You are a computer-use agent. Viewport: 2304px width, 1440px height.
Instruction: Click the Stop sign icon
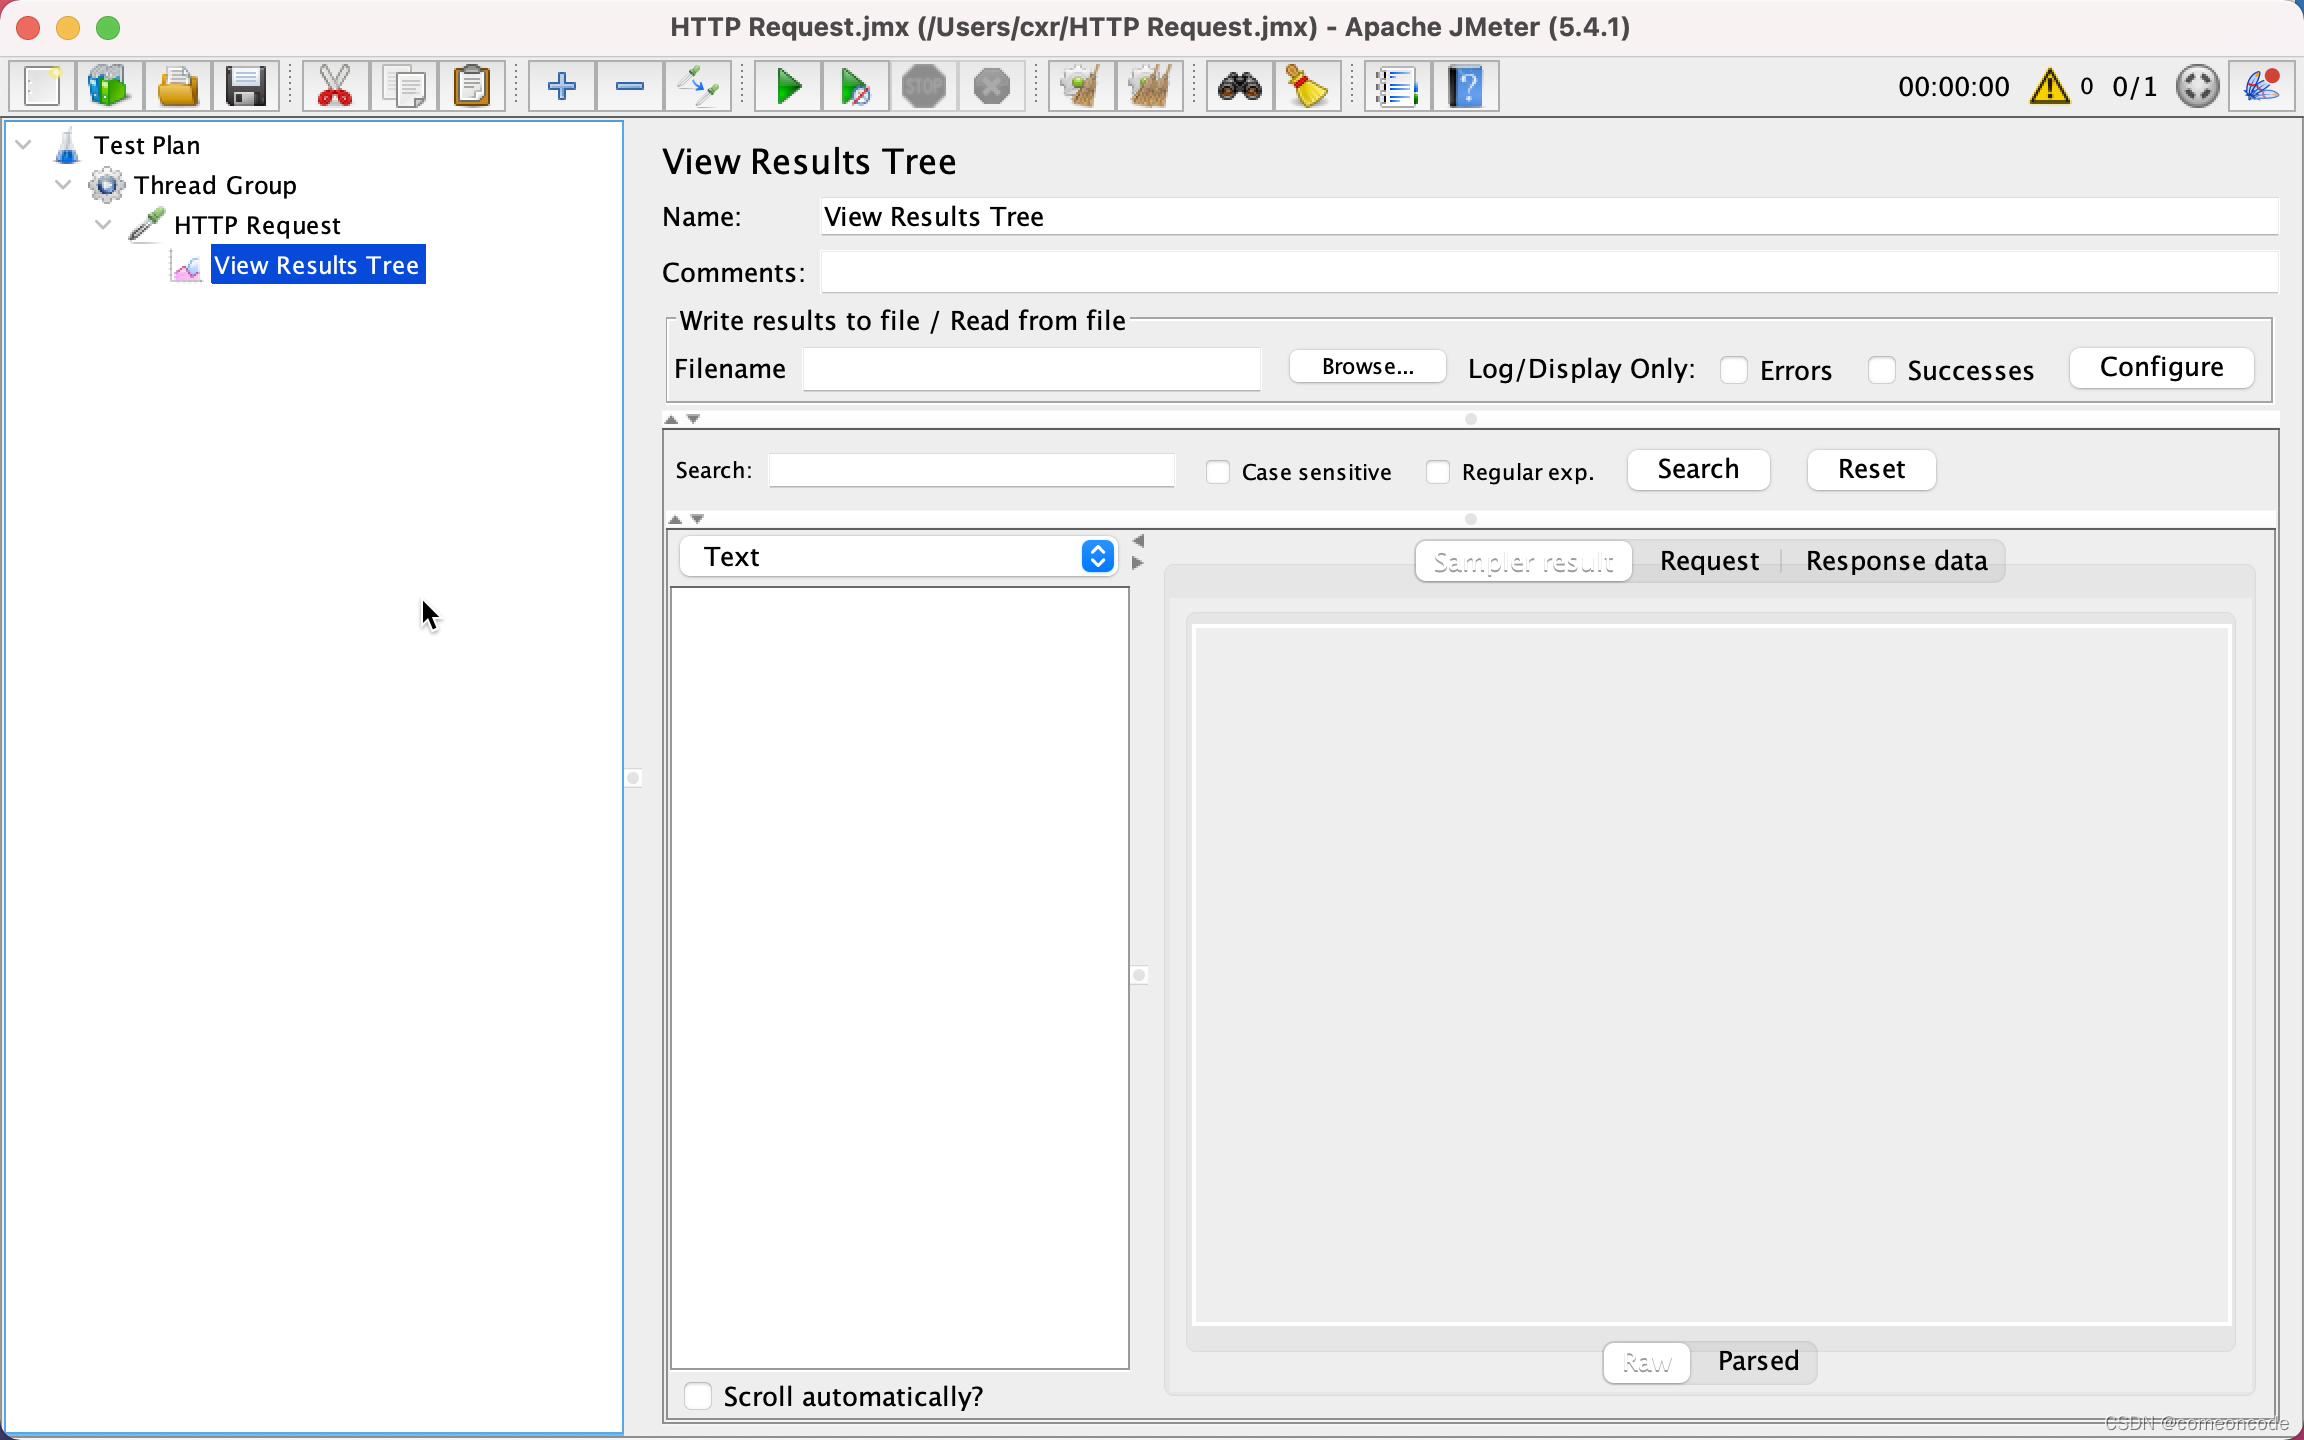[924, 86]
